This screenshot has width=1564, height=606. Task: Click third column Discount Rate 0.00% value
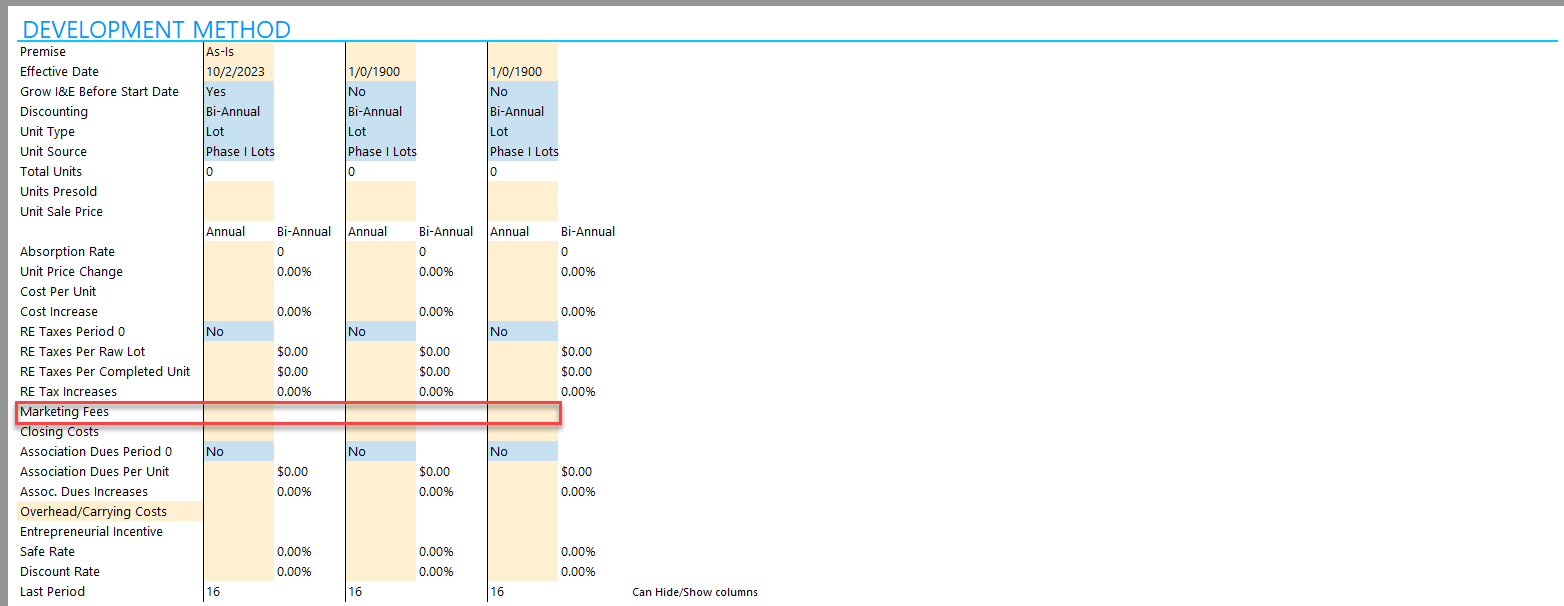[578, 571]
